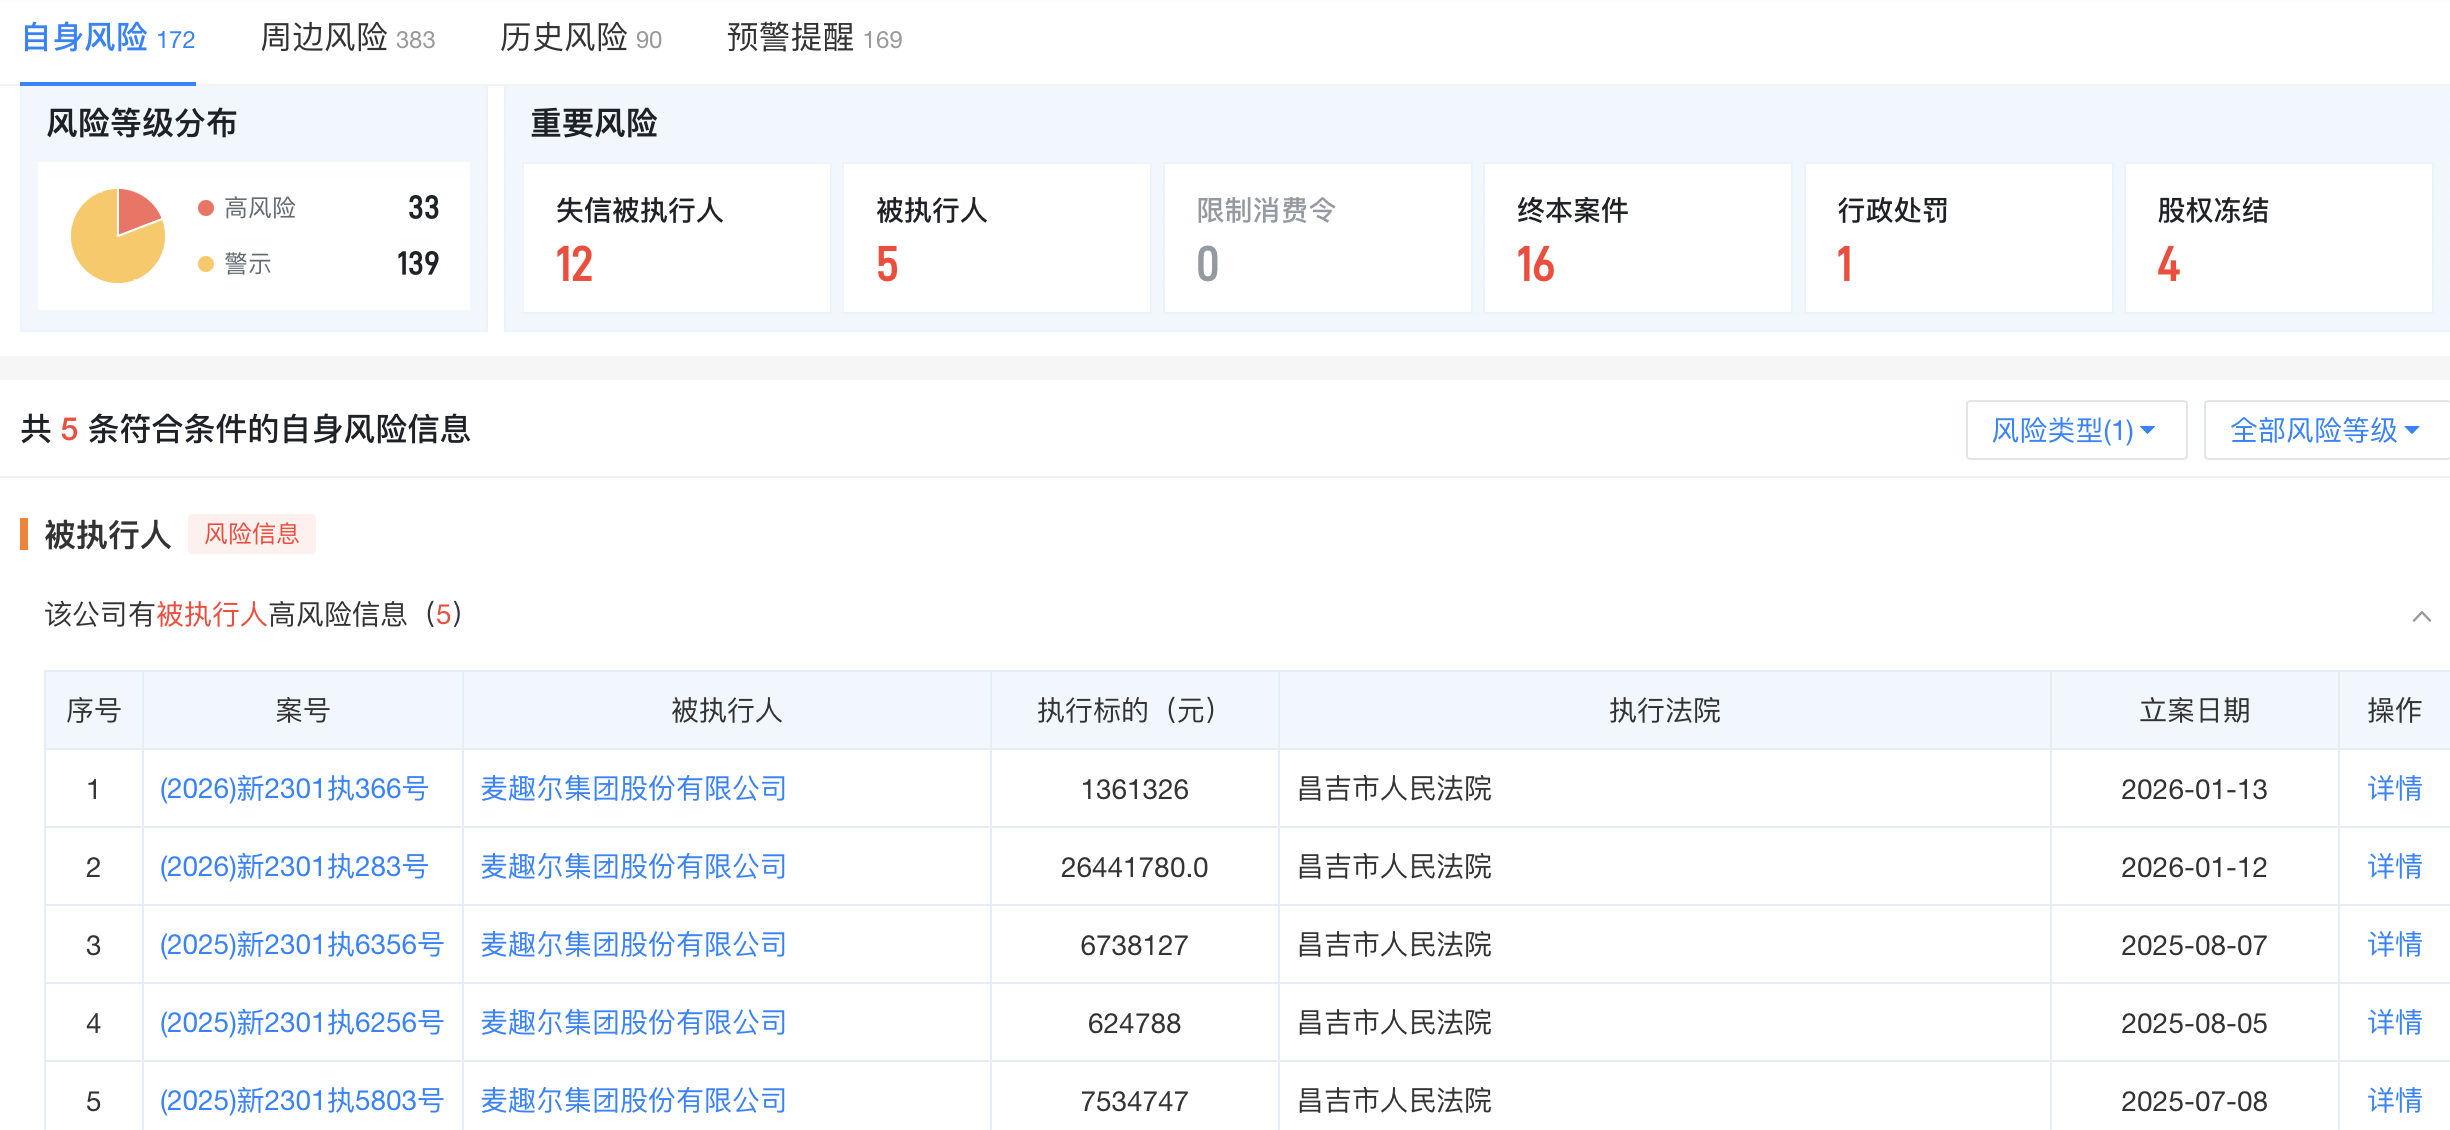2450x1130 pixels.
Task: Click the 股权冻结 card showing 4
Action: click(x=2279, y=238)
